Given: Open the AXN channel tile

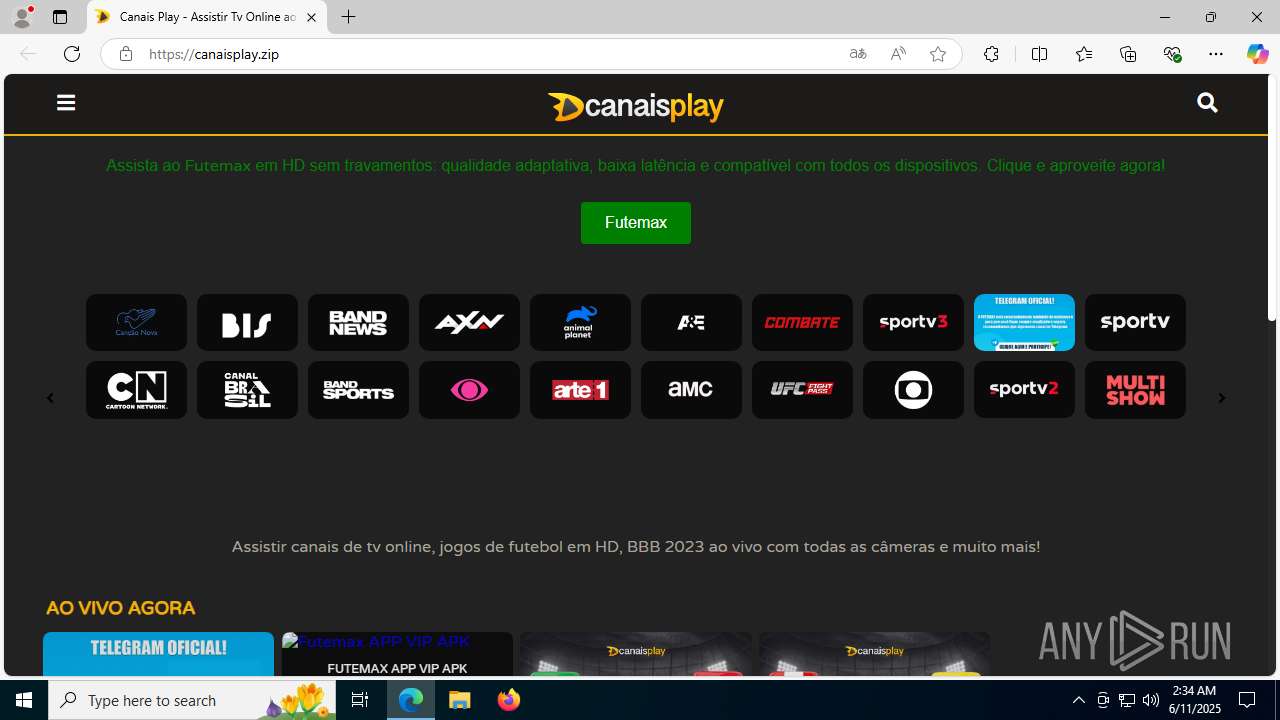Looking at the screenshot, I should pyautogui.click(x=469, y=322).
